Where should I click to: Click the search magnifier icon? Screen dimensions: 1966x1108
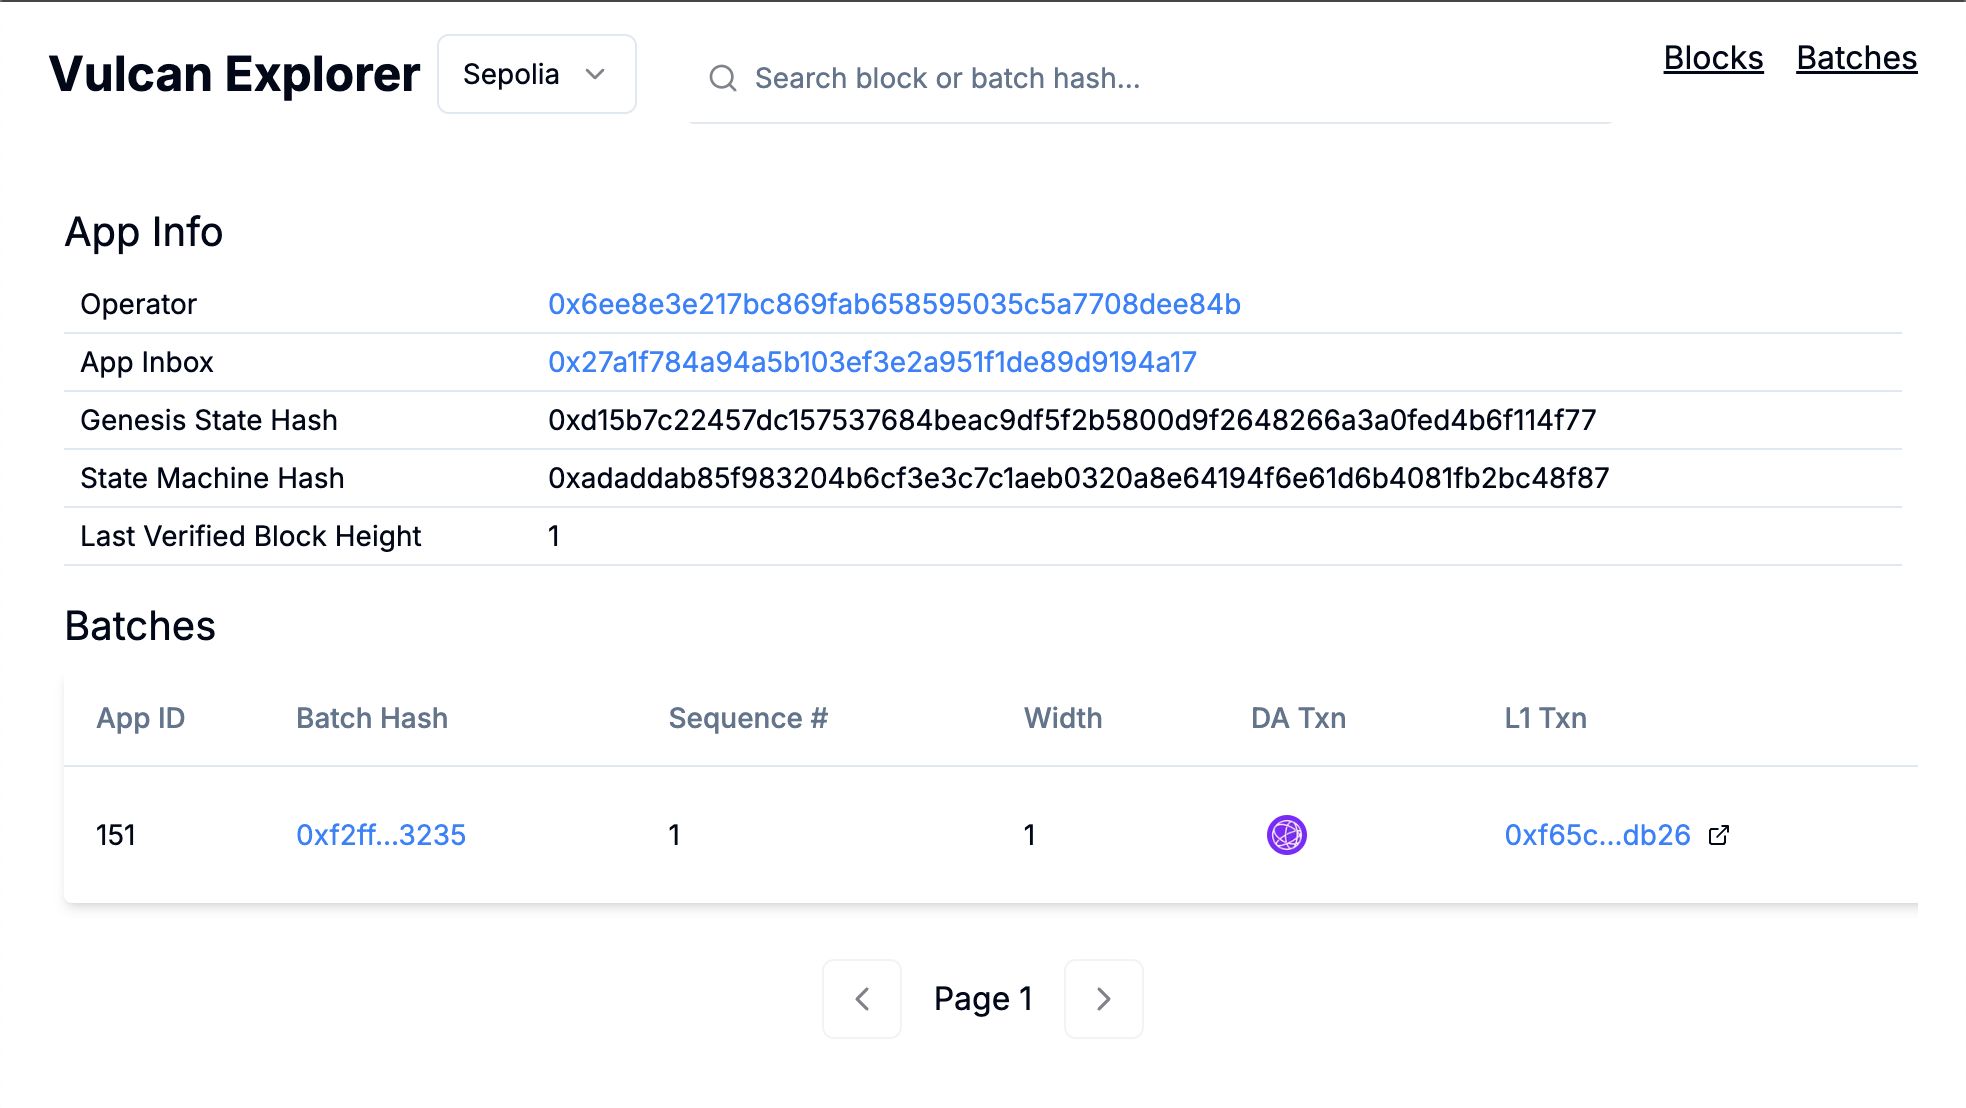point(723,78)
